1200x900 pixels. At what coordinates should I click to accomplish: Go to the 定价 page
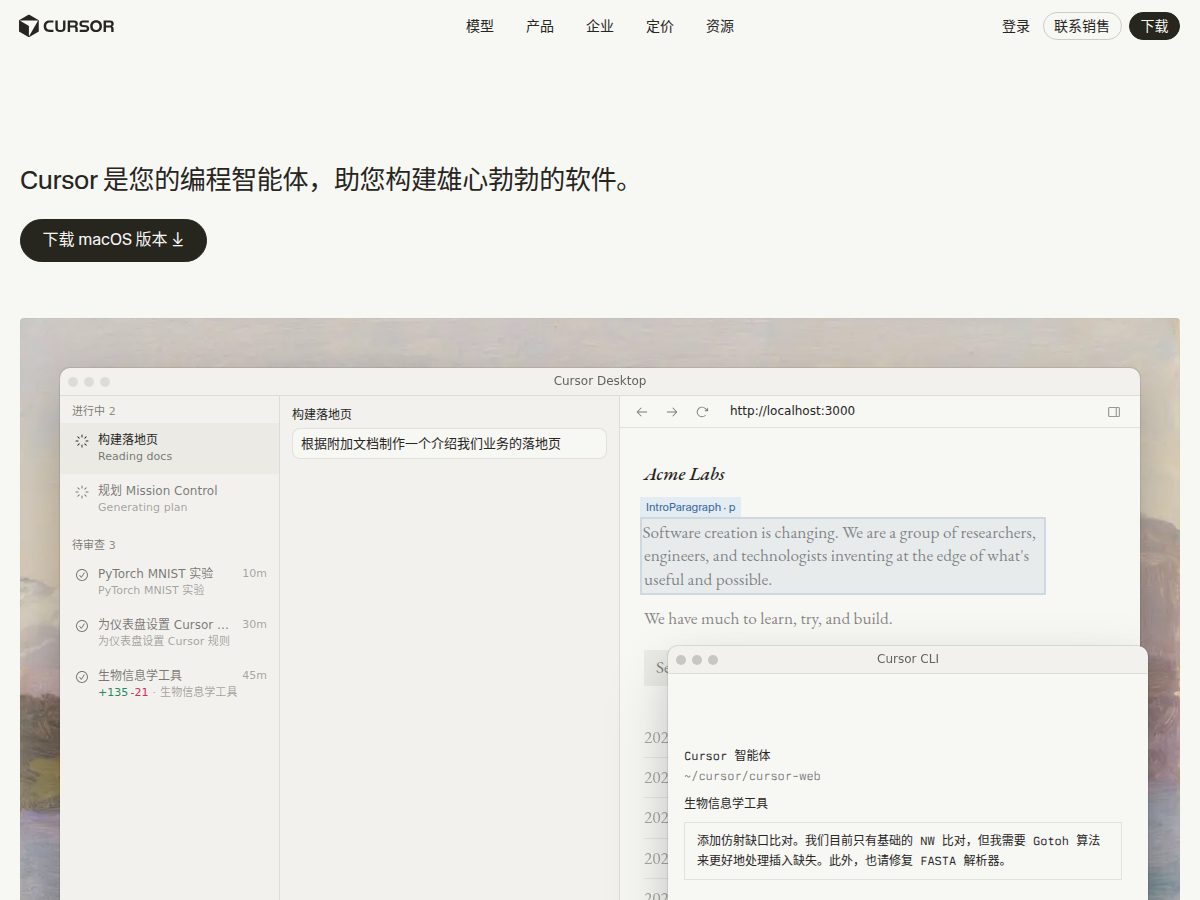click(x=660, y=26)
